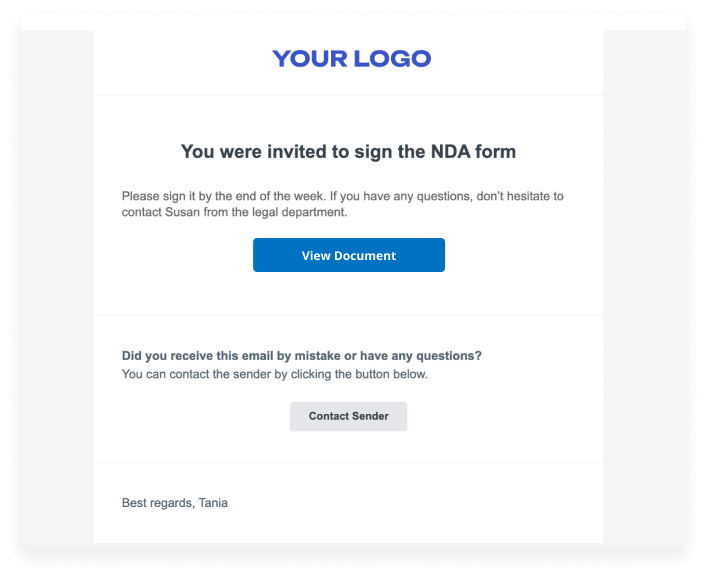Click the divider below View Document section

348,315
